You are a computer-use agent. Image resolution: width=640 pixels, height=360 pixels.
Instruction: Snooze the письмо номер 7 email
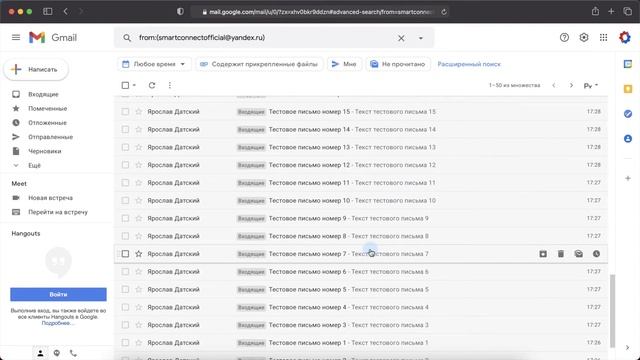tap(596, 254)
